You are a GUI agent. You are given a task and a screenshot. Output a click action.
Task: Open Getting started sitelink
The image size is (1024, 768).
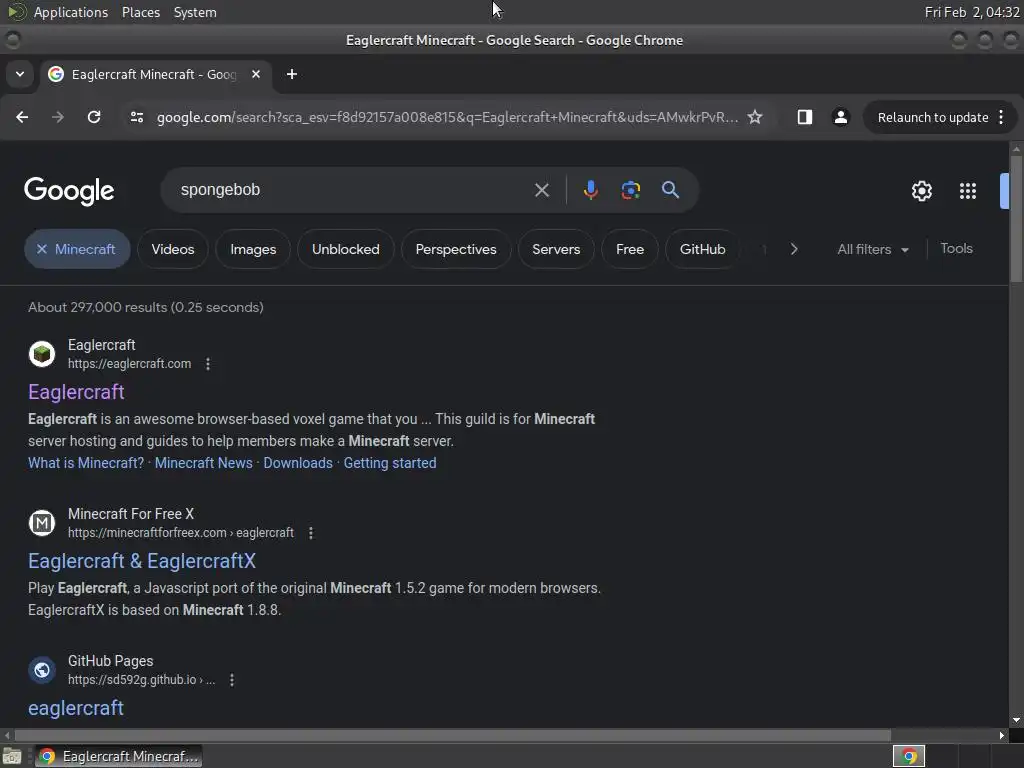pyautogui.click(x=390, y=463)
